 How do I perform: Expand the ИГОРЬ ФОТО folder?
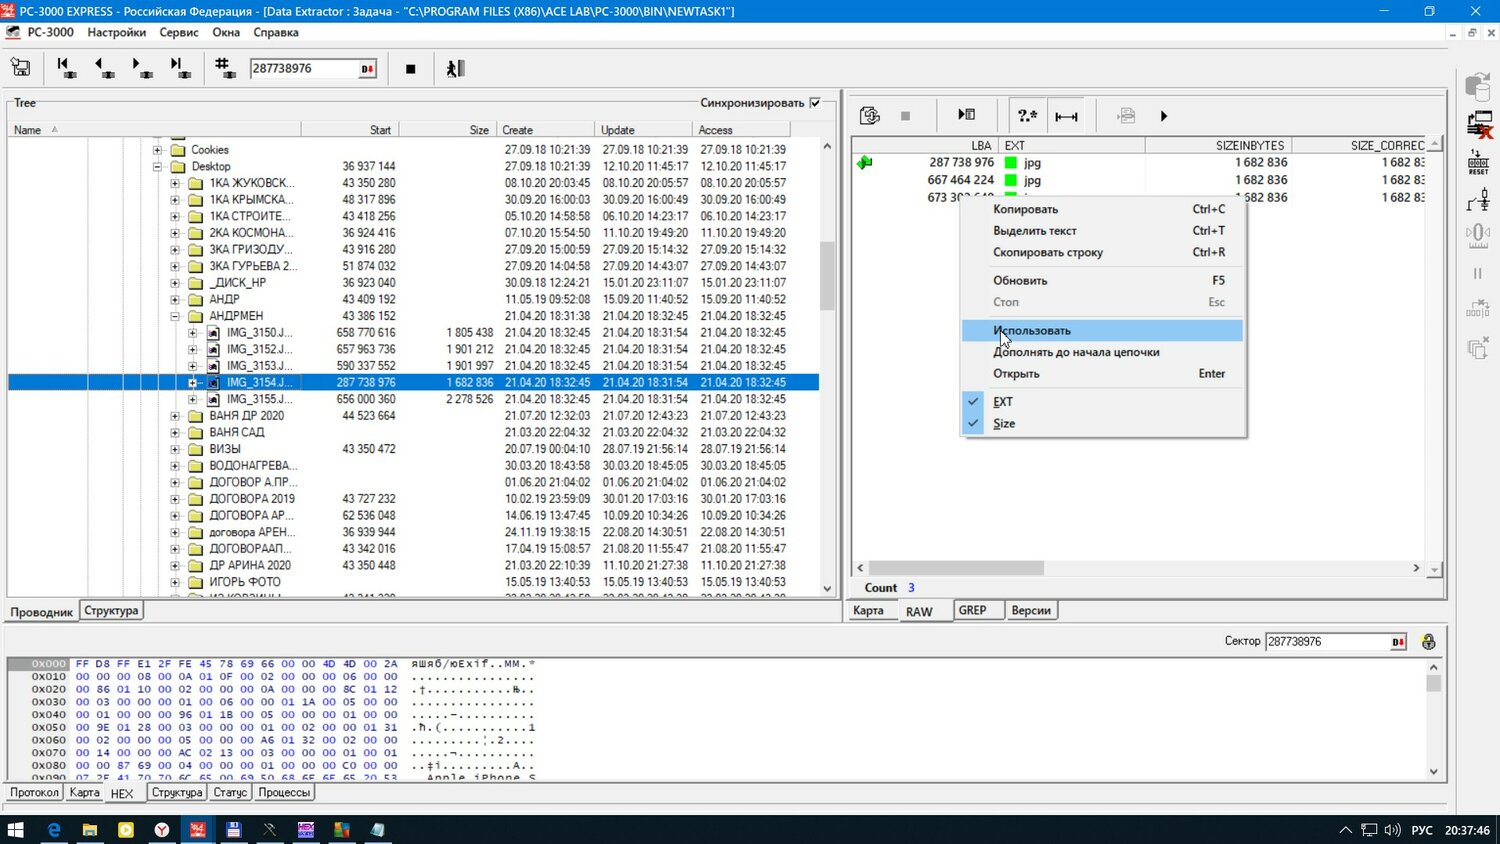tap(175, 582)
